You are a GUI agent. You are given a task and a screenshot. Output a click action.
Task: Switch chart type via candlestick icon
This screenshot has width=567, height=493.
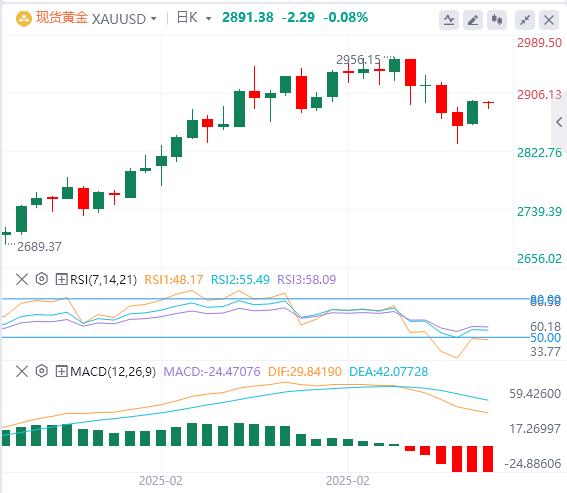pos(497,20)
